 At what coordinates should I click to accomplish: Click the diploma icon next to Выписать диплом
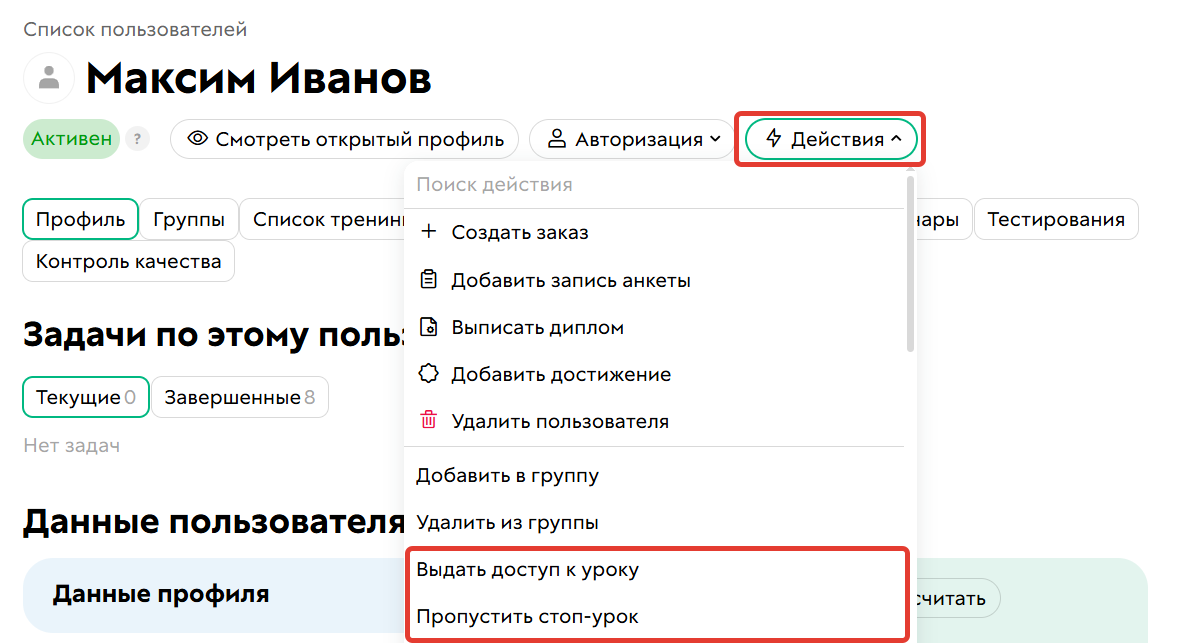pos(430,326)
